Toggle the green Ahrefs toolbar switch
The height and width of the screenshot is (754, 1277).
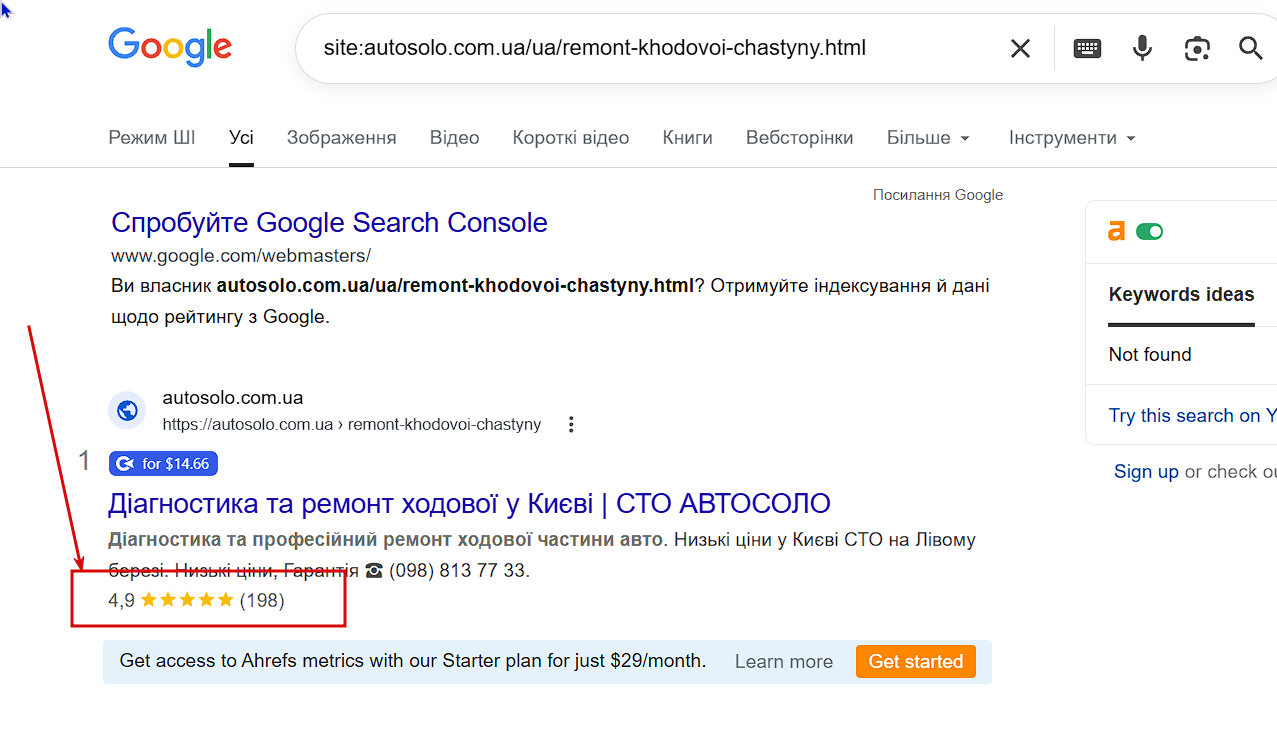tap(1150, 232)
